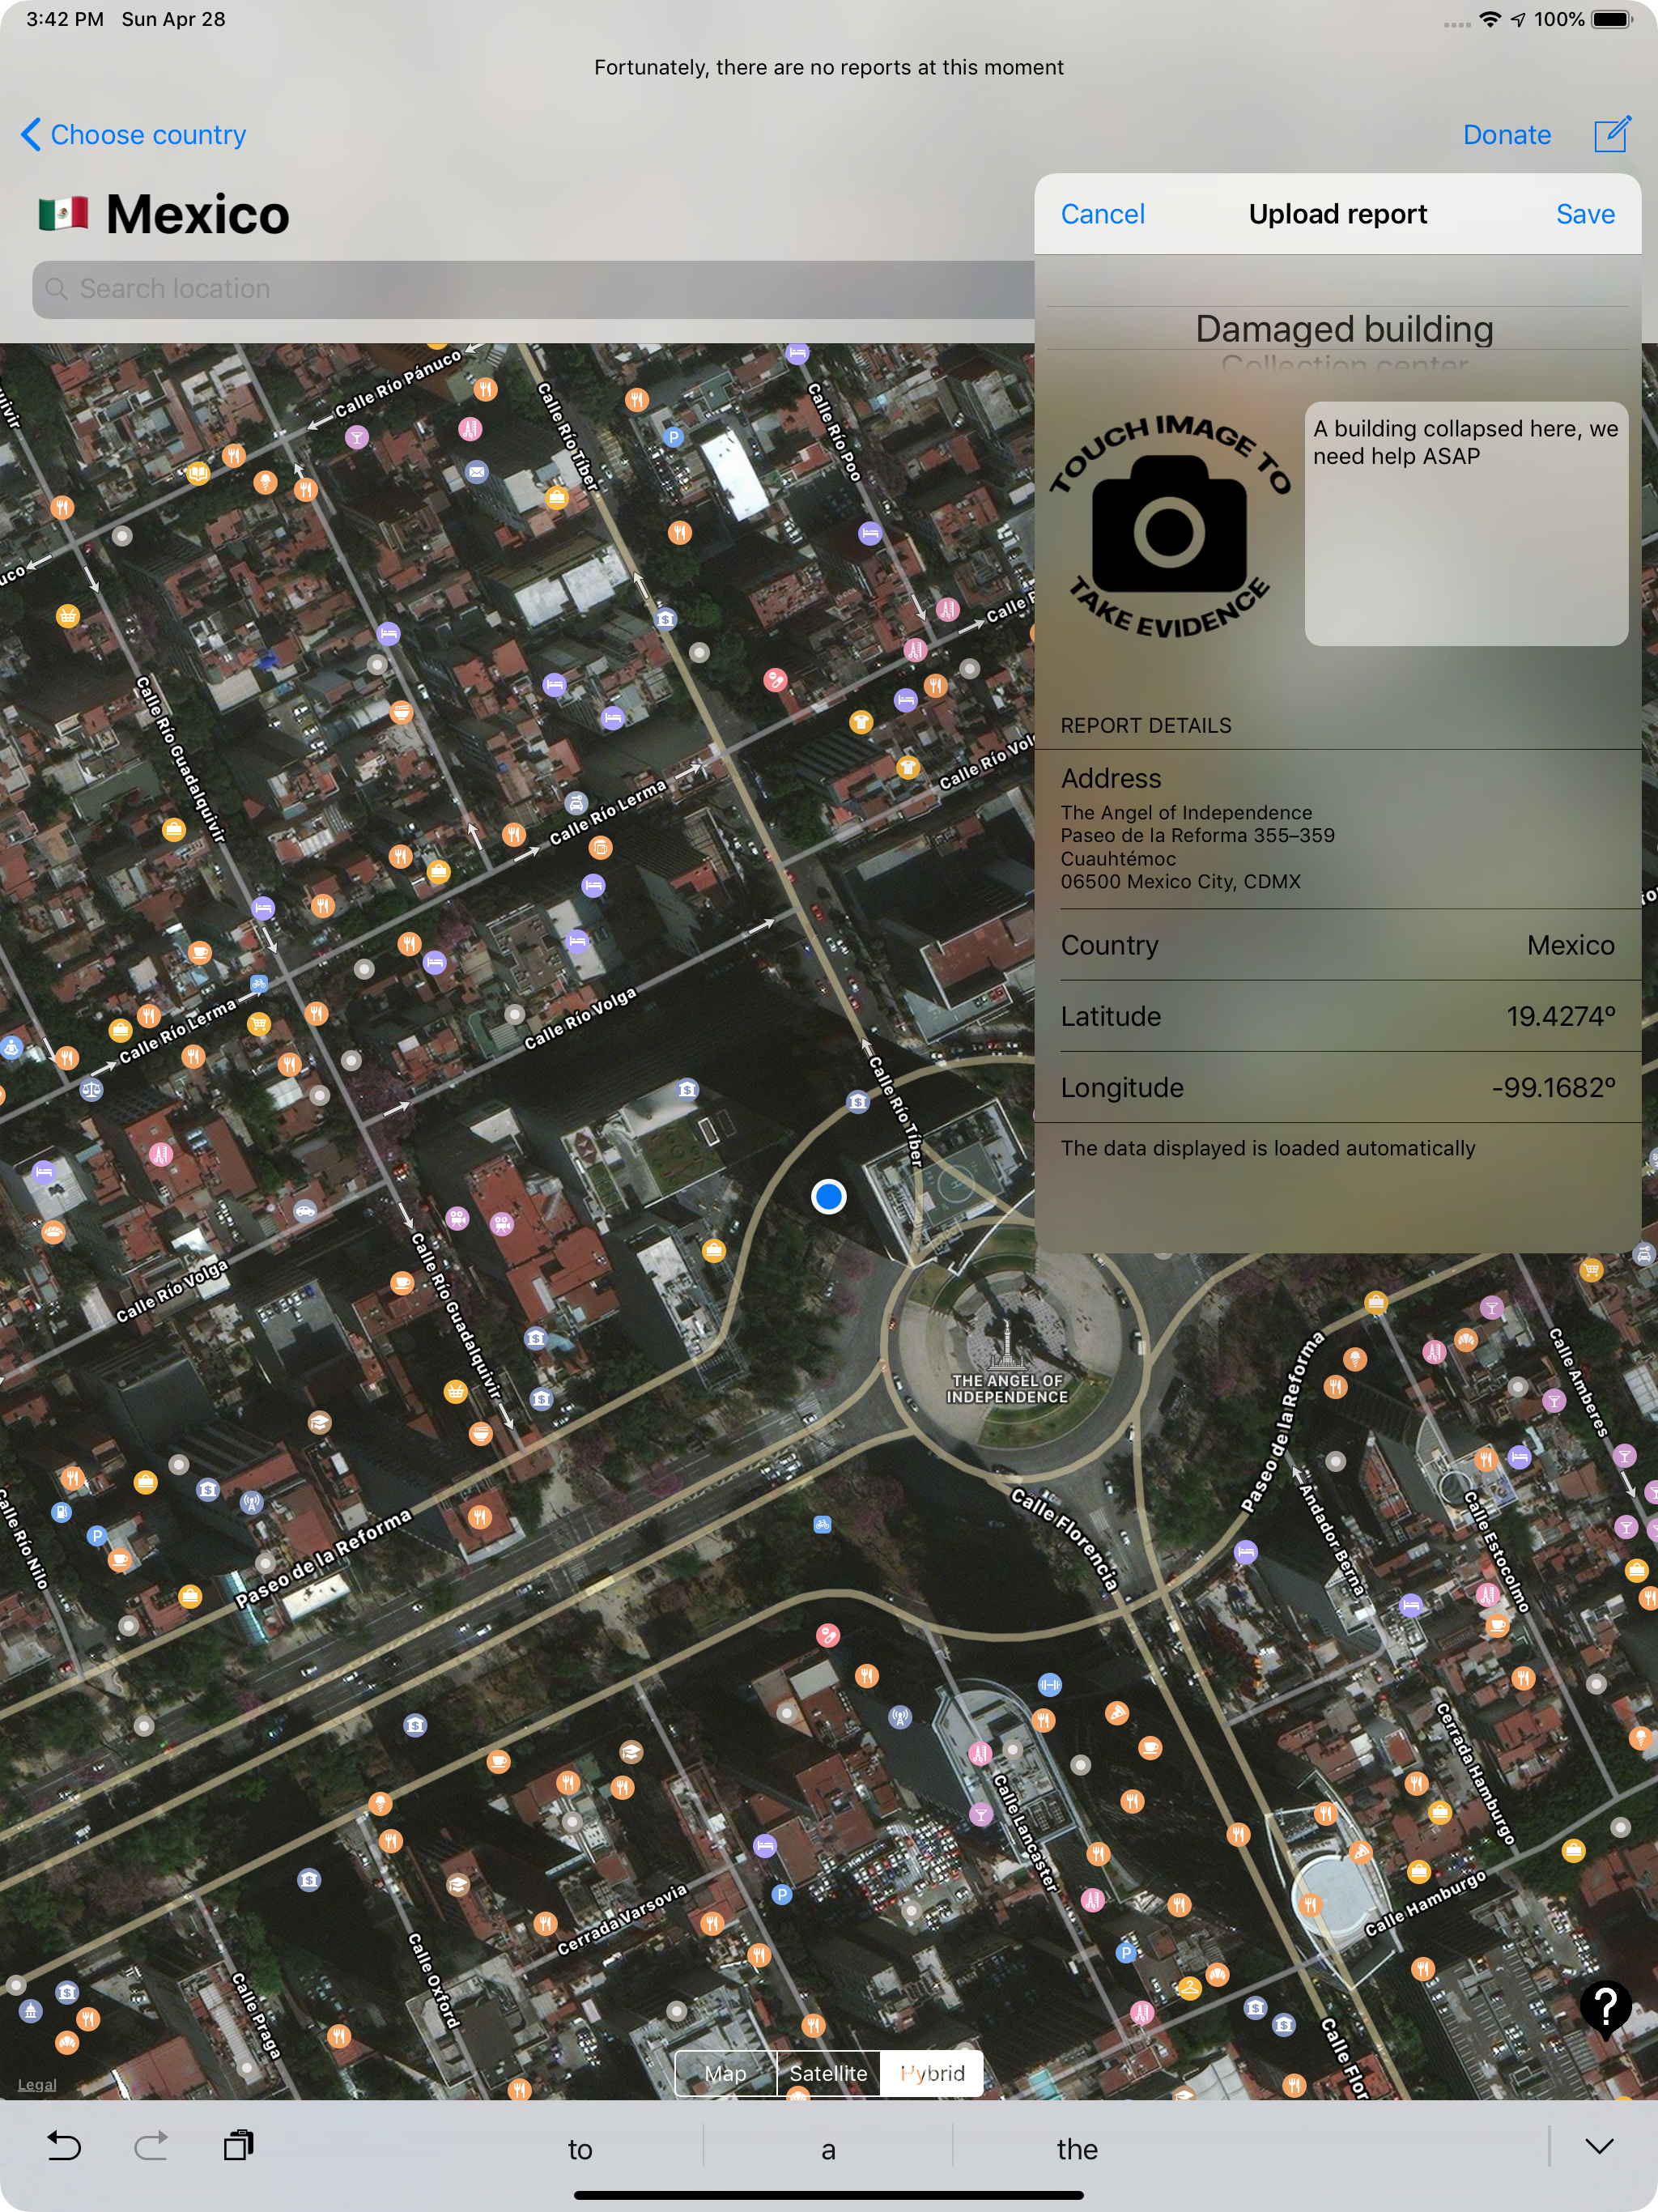
Task: Cancel the Upload report panel
Action: (x=1102, y=214)
